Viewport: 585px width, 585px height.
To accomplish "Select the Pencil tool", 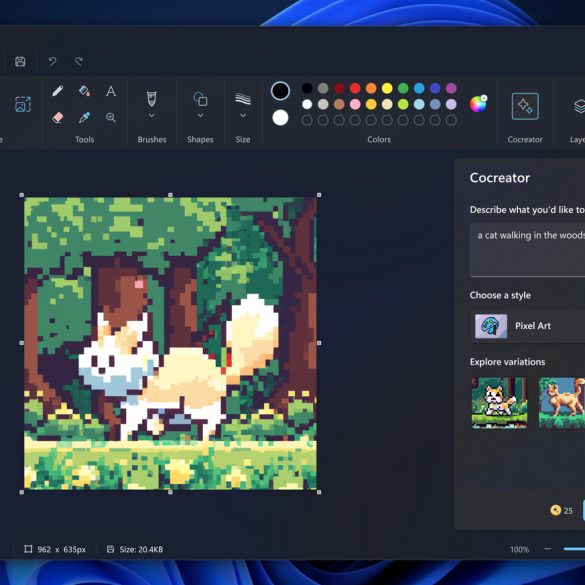I will pos(57,91).
